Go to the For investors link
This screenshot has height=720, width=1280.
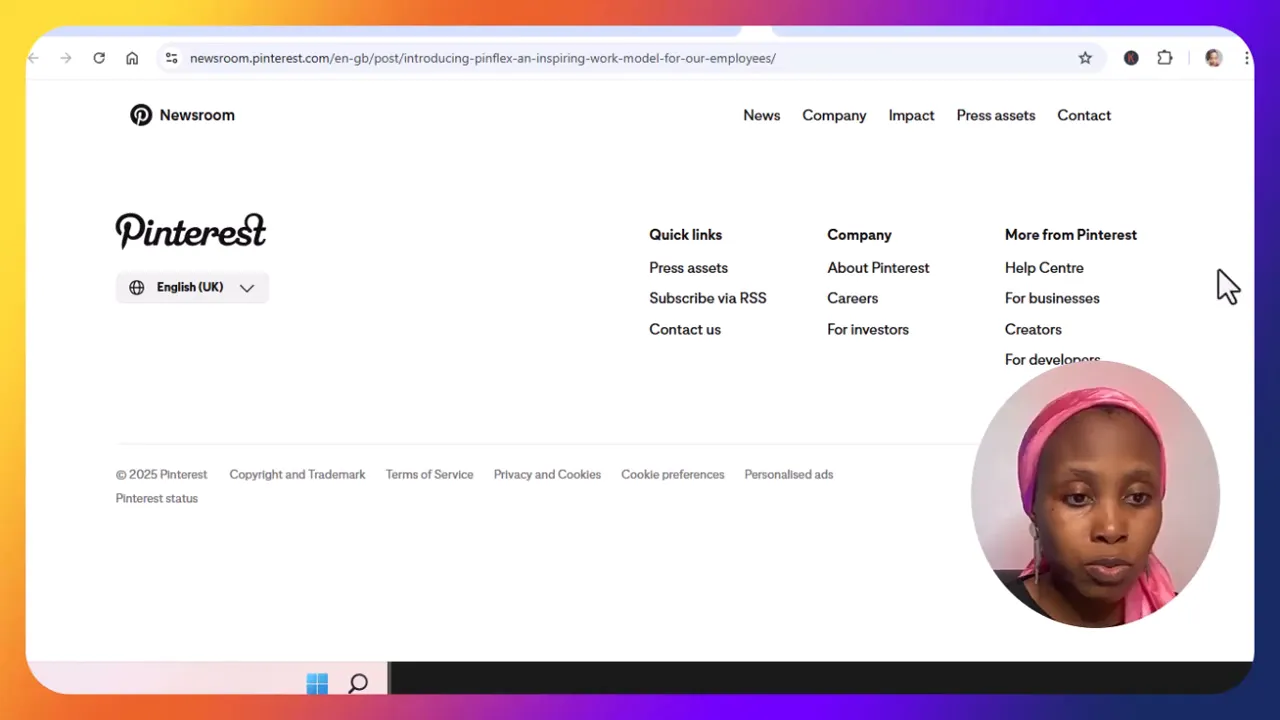point(868,329)
